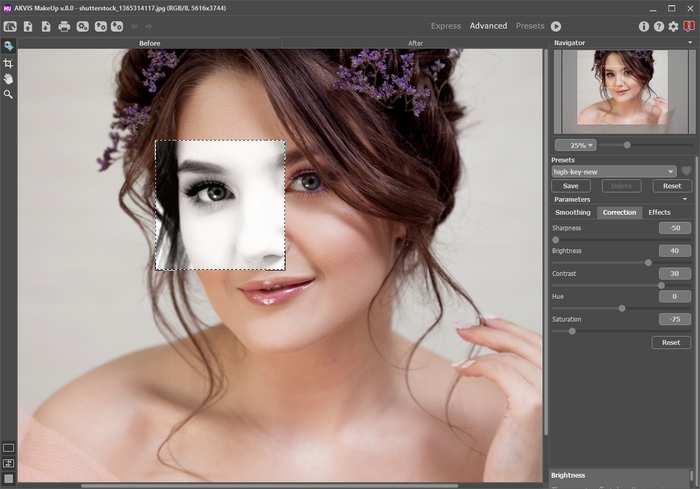Image resolution: width=700 pixels, height=489 pixels.
Task: Reset the Correction parameters button
Action: click(x=671, y=343)
